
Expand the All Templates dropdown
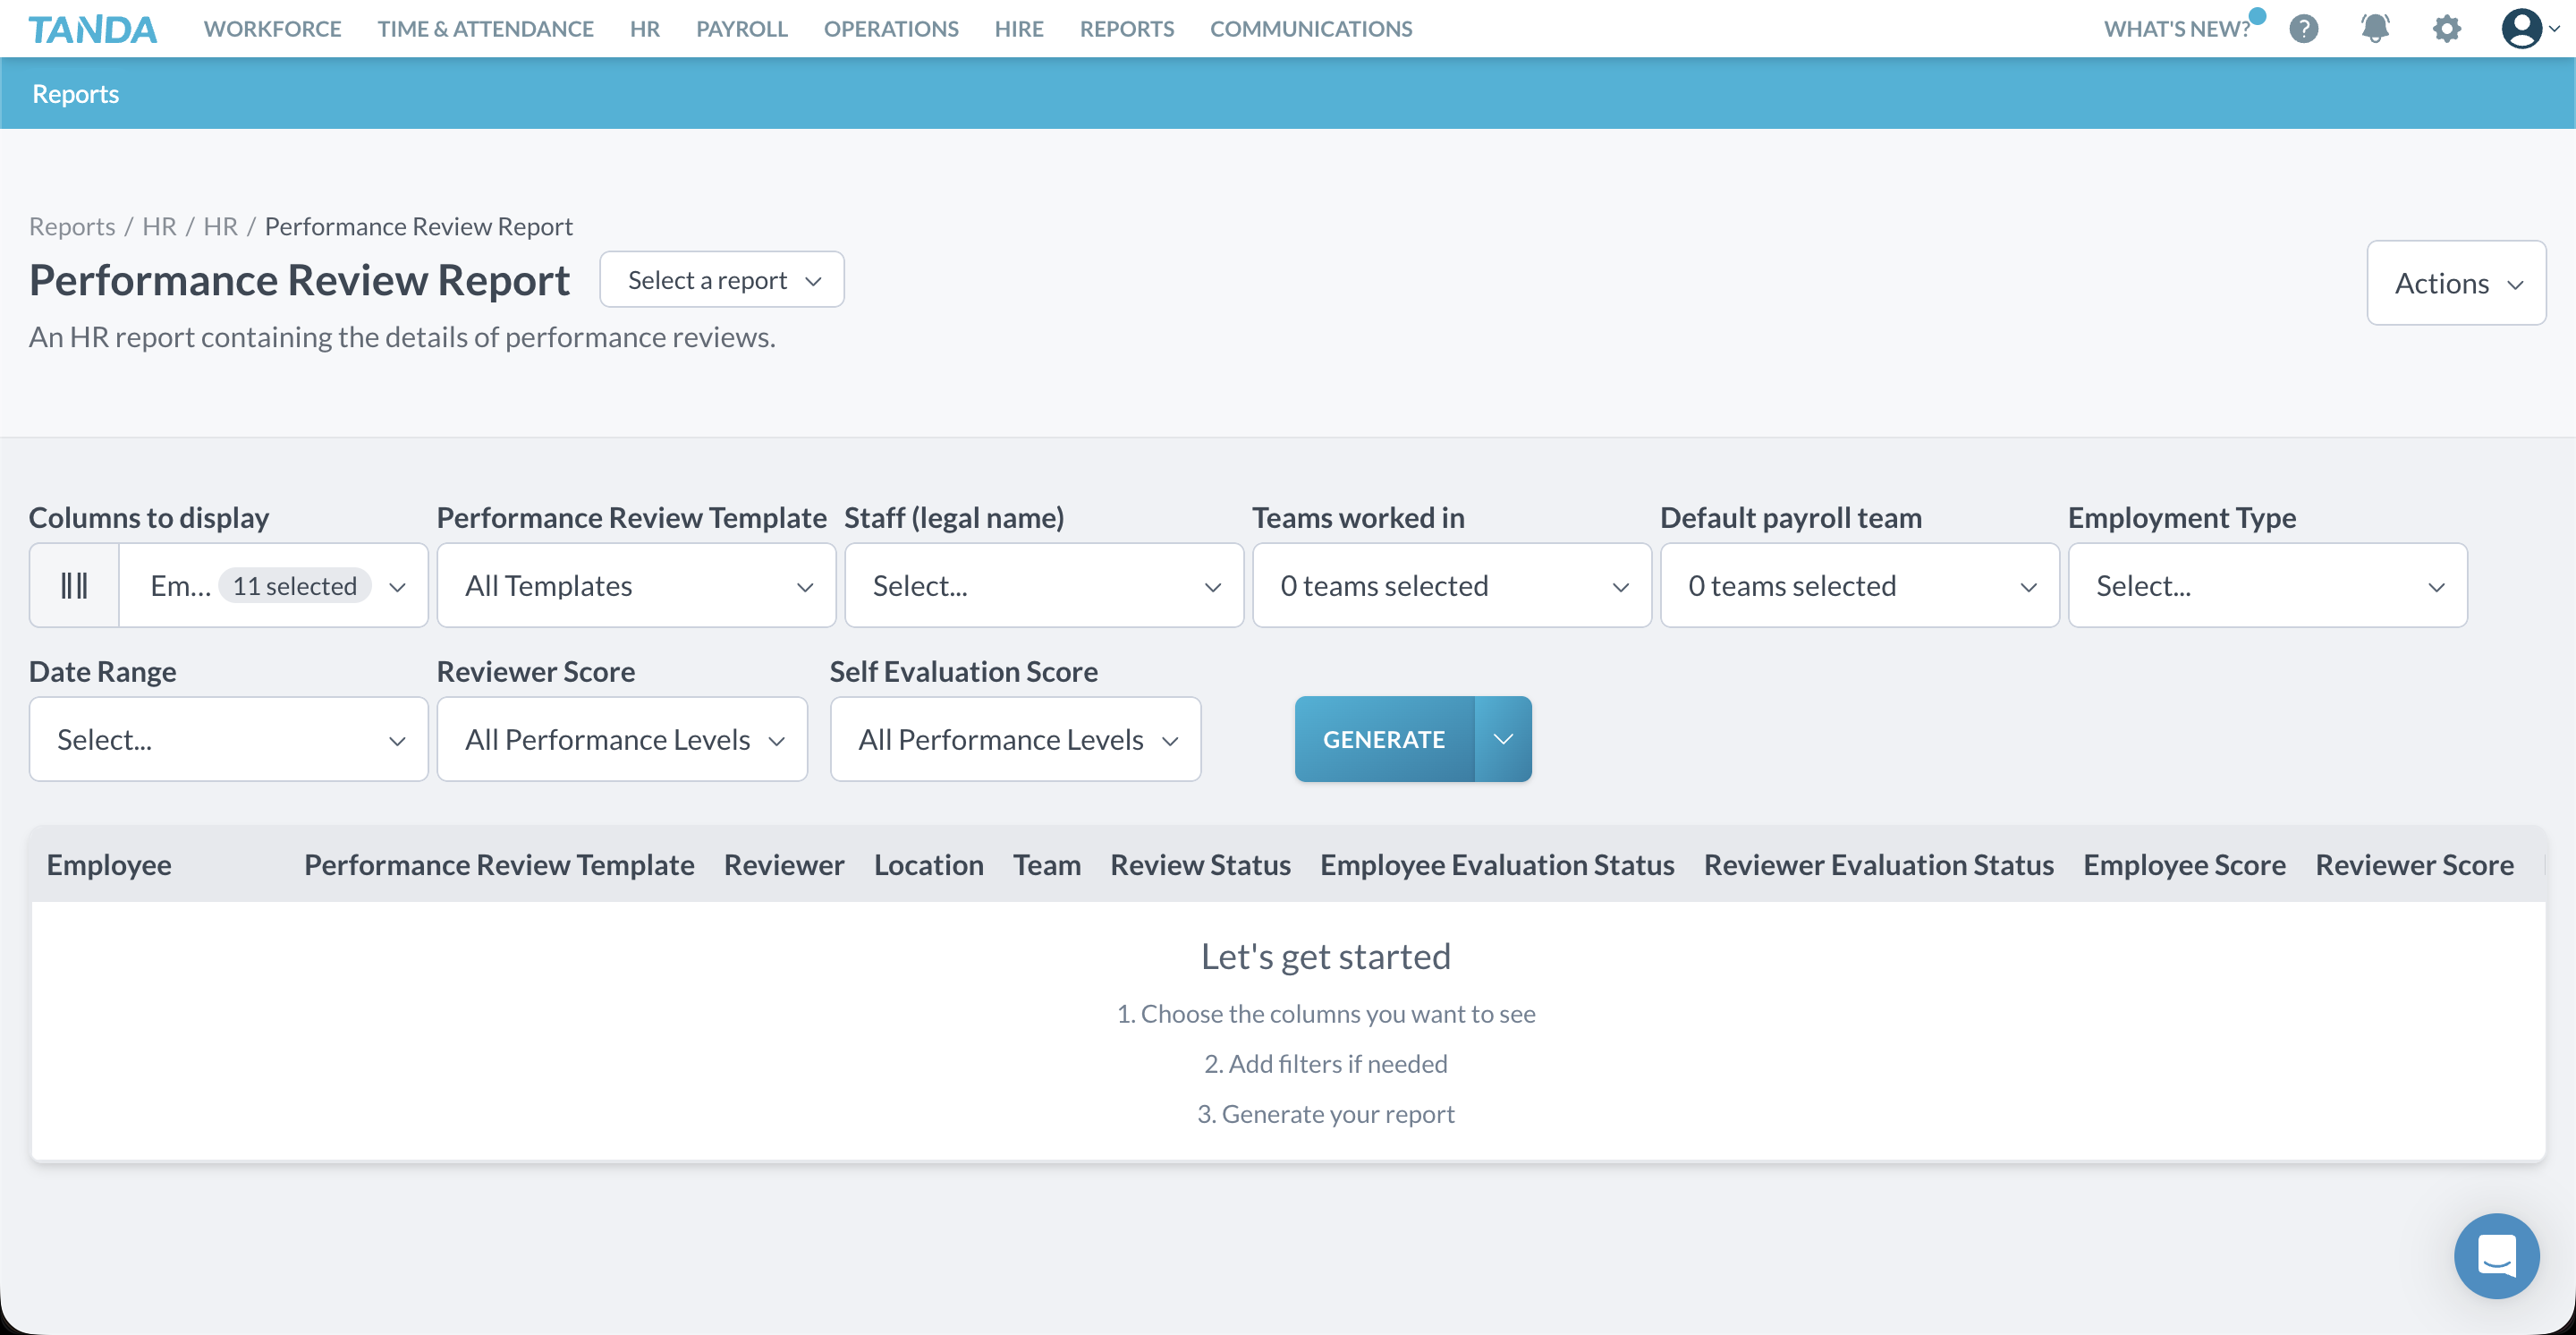(636, 585)
